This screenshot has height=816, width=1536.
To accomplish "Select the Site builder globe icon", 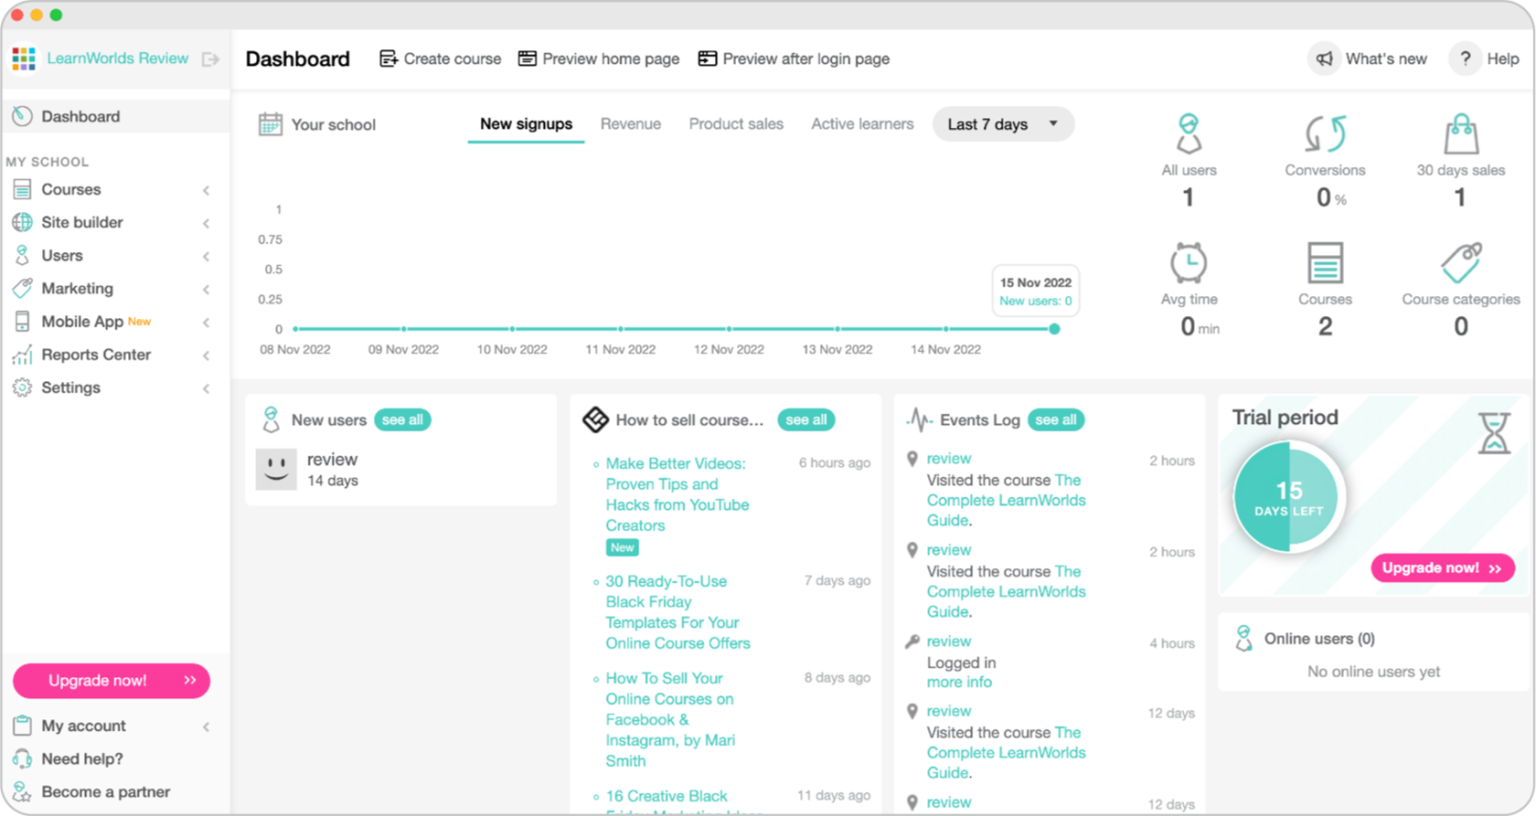I will tap(20, 222).
